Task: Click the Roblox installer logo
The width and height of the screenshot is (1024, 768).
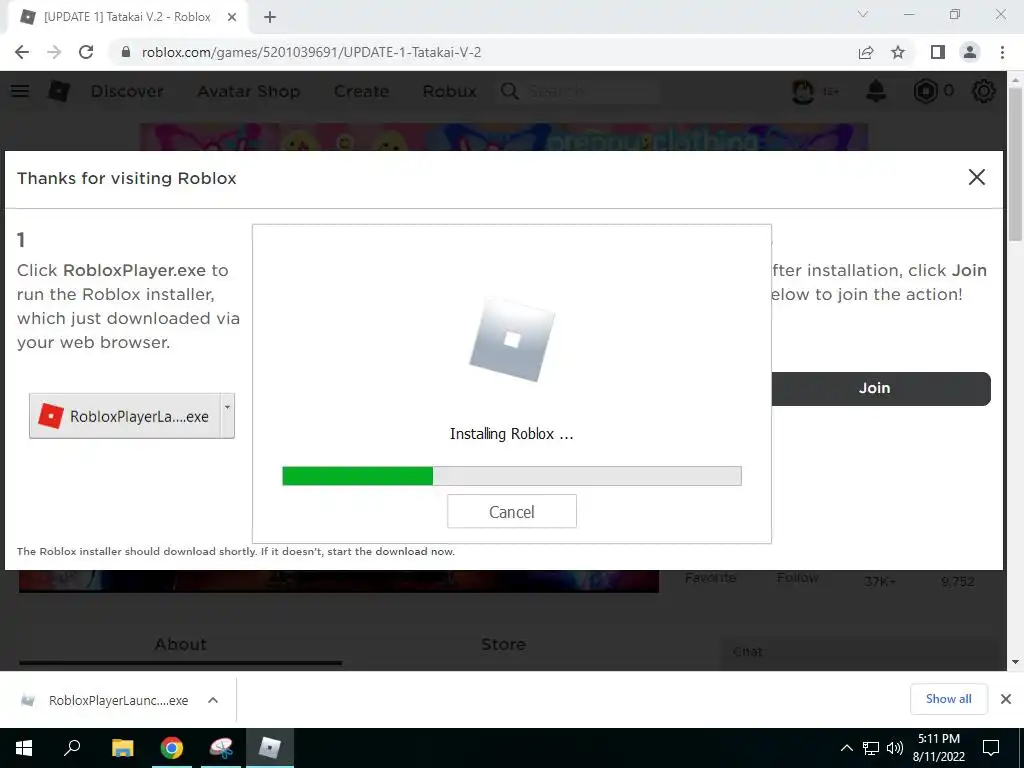Action: coord(512,340)
